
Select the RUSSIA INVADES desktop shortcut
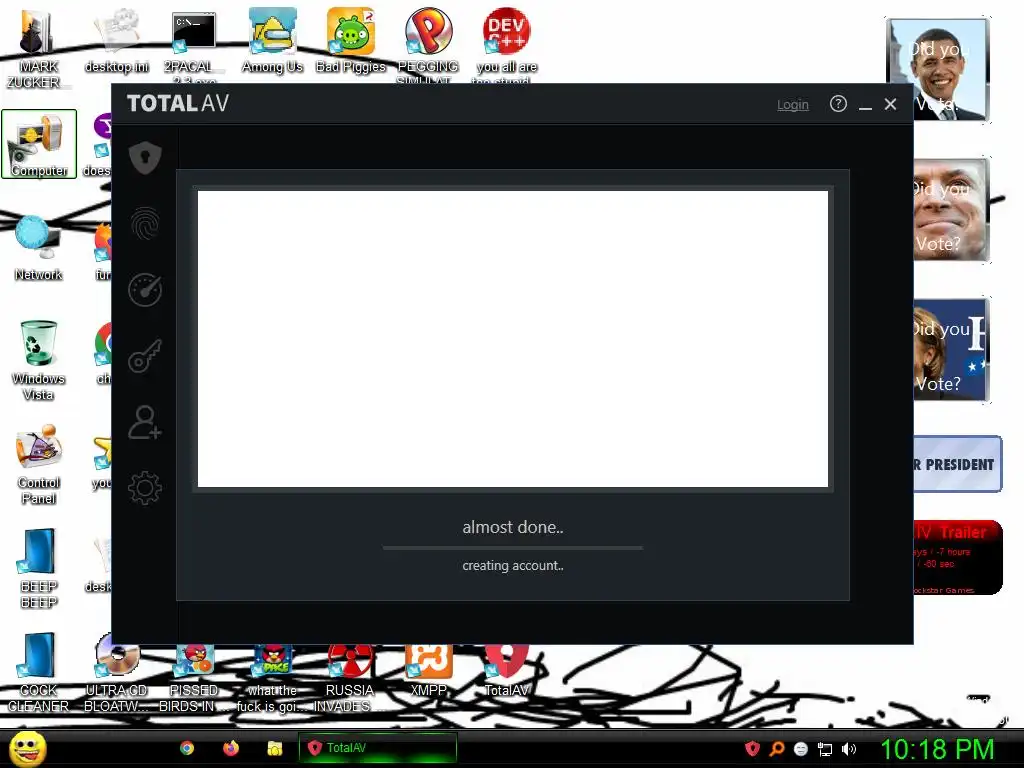click(x=350, y=679)
